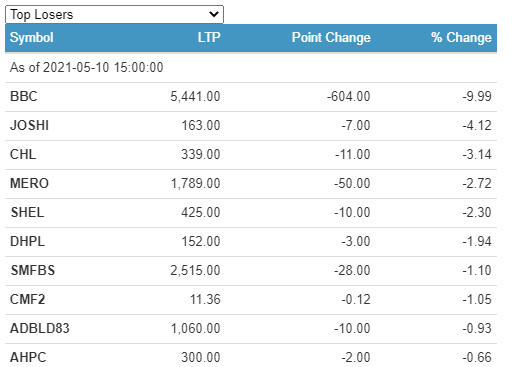The image size is (517, 367).
Task: Click the dropdown chevron arrow
Action: pyautogui.click(x=214, y=14)
